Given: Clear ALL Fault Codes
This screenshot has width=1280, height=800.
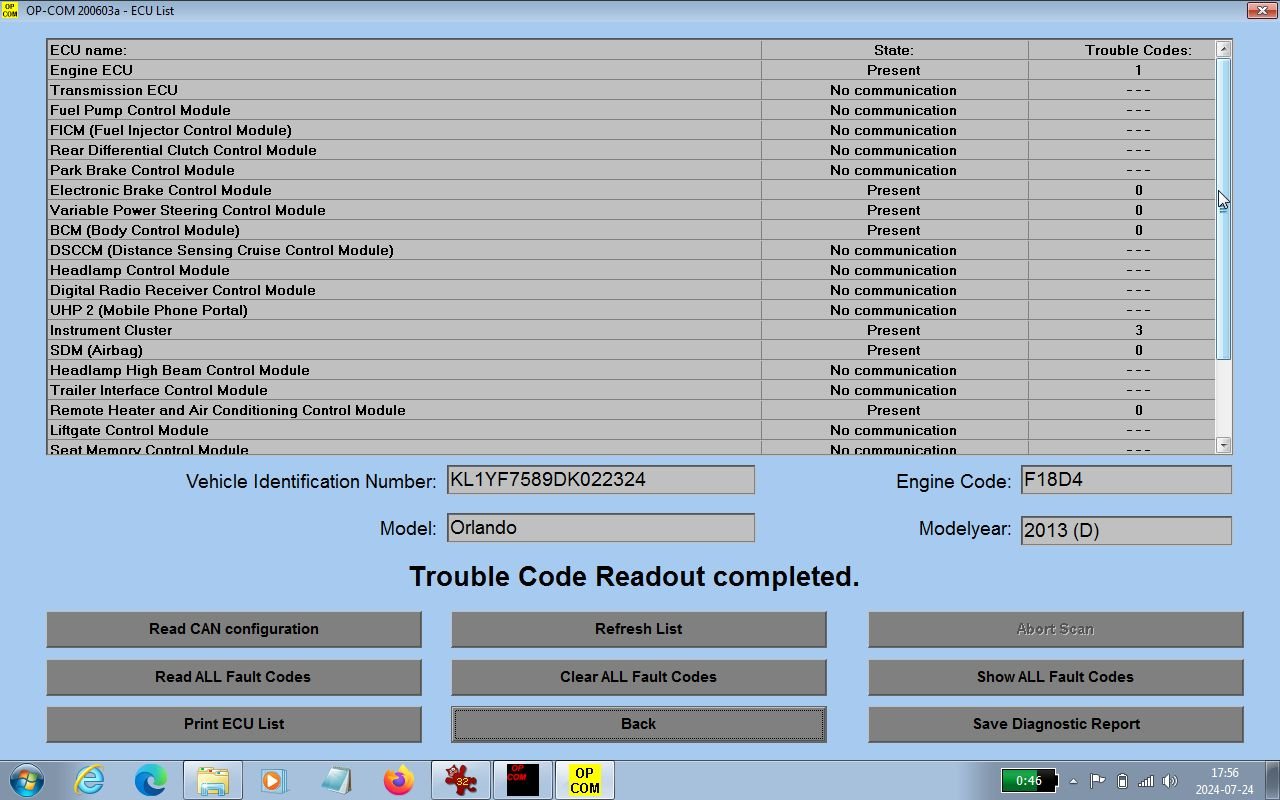Looking at the screenshot, I should tap(638, 677).
